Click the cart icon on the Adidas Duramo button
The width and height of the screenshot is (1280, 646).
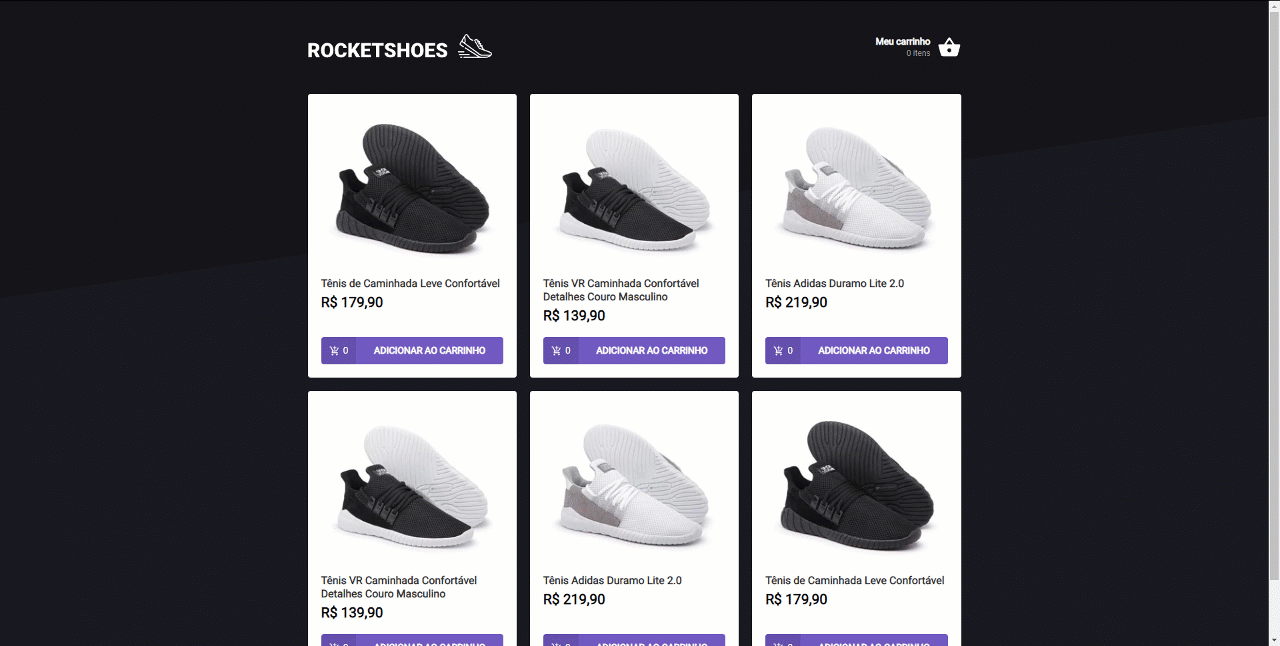coord(784,350)
